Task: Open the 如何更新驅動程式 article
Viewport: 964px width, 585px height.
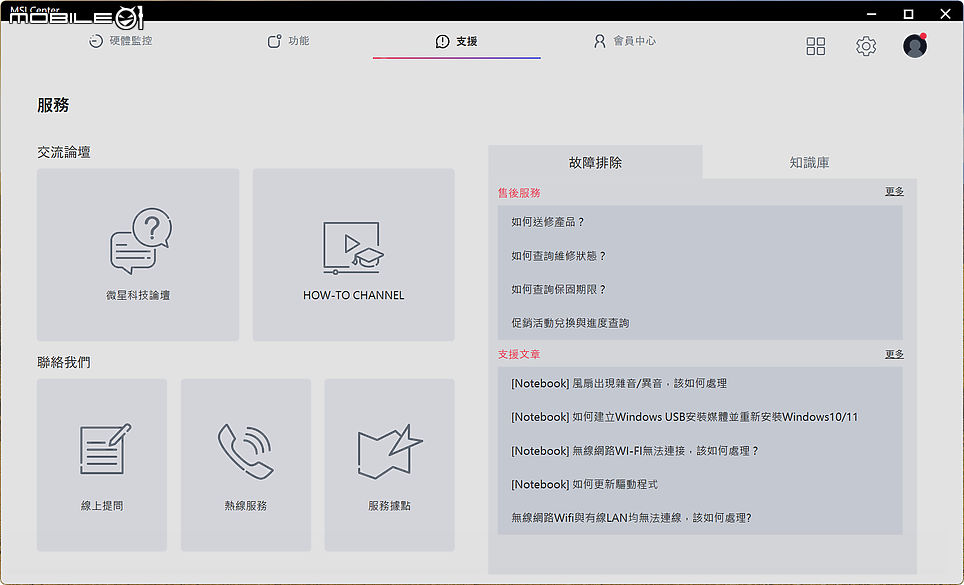Action: 700,484
